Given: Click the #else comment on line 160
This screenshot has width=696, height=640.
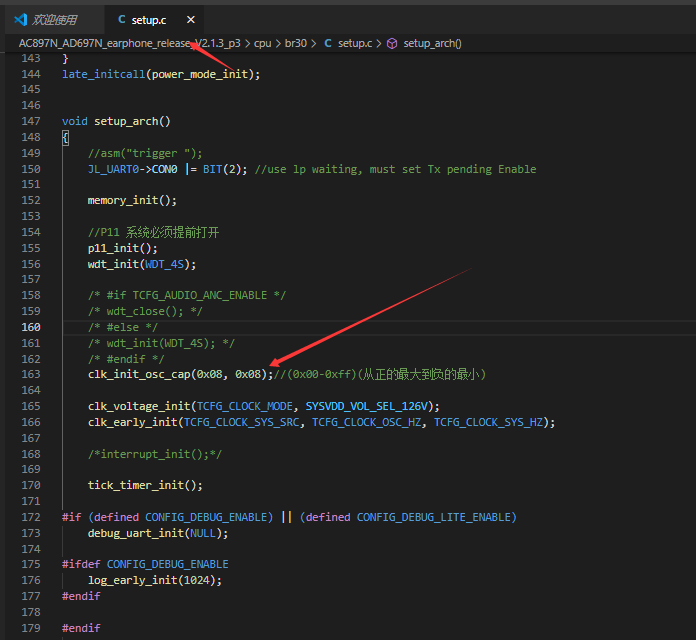Looking at the screenshot, I should click(x=123, y=327).
